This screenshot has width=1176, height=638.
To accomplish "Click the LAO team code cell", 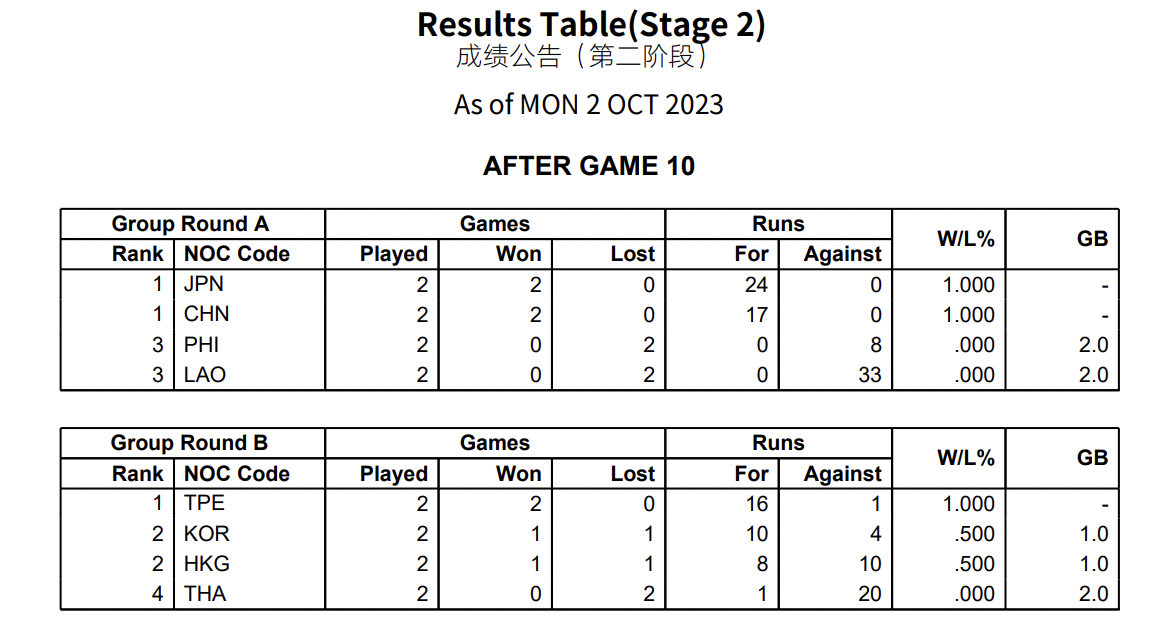I will pyautogui.click(x=205, y=375).
